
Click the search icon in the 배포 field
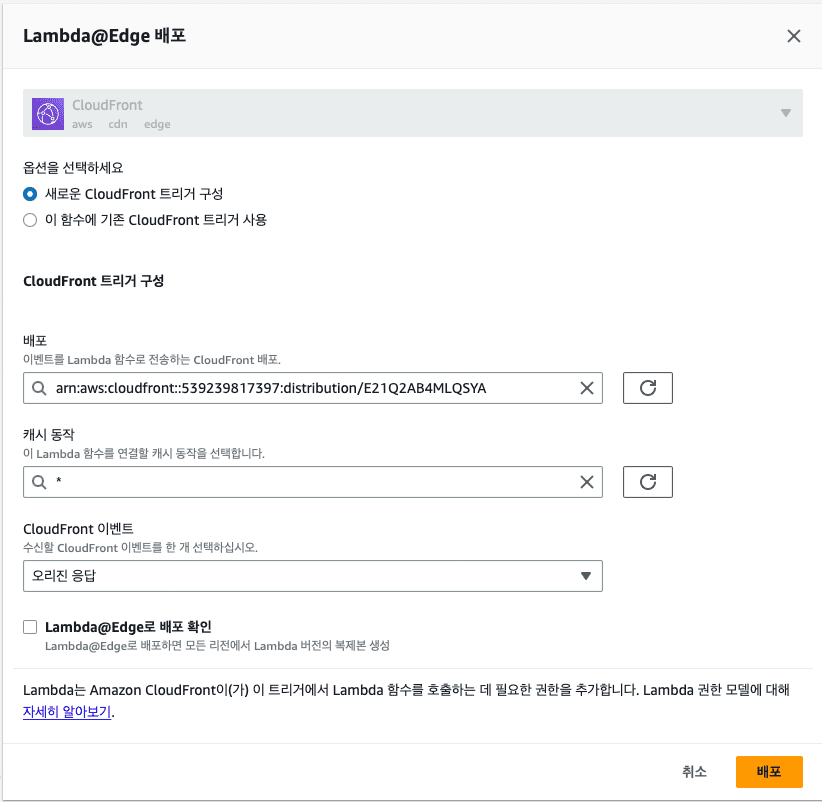click(39, 388)
